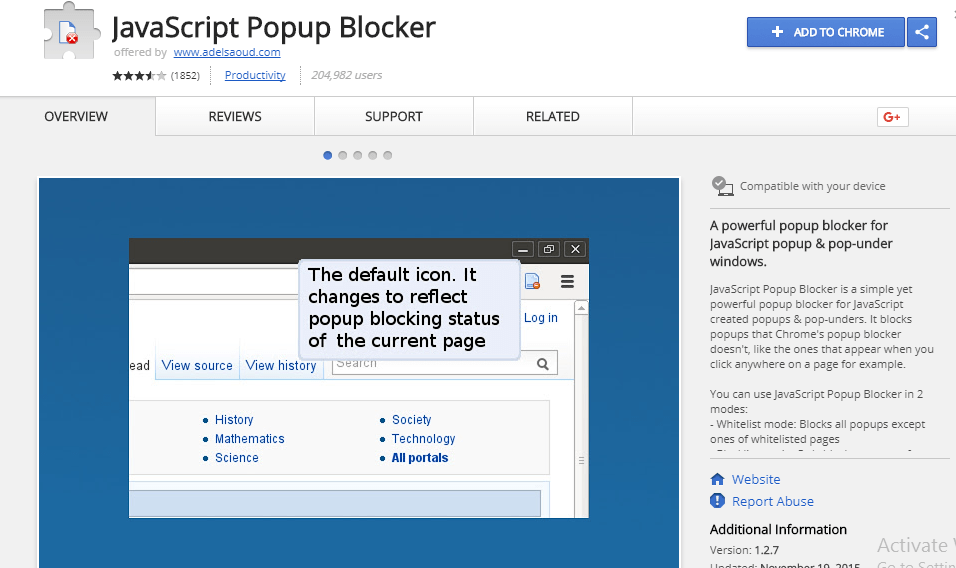Open the Productivity category link
956x568 pixels.
(255, 75)
